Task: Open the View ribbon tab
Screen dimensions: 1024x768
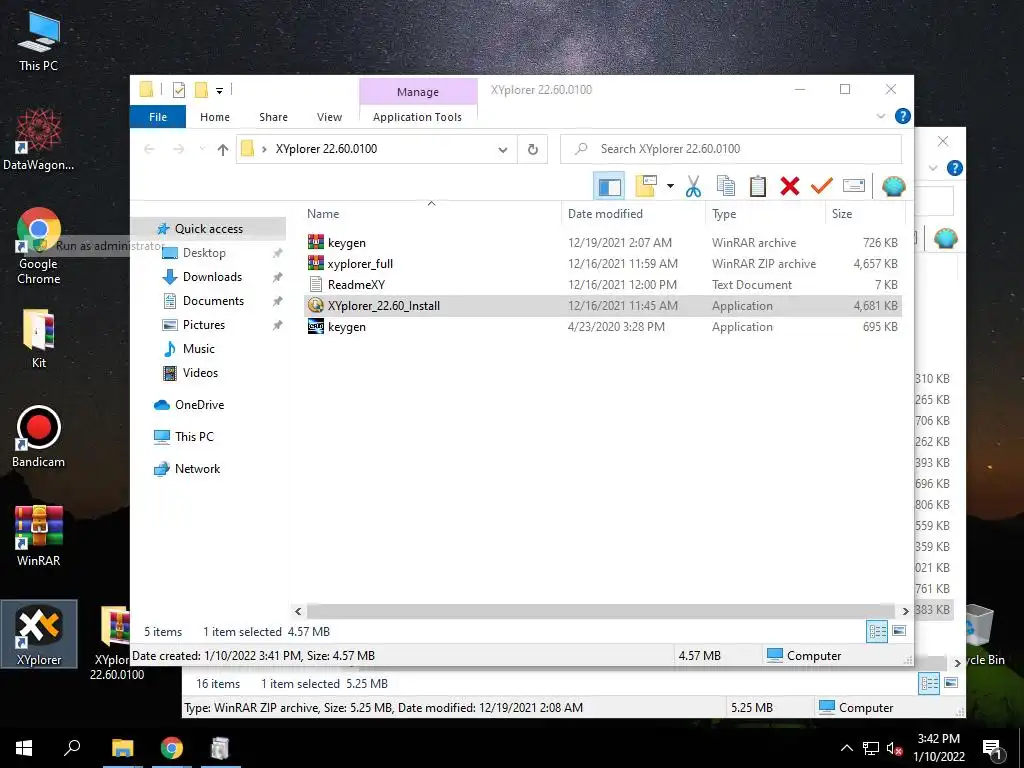Action: (x=329, y=117)
